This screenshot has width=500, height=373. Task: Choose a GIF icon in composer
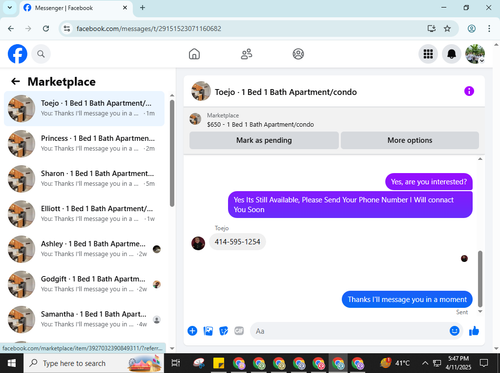pyautogui.click(x=239, y=331)
